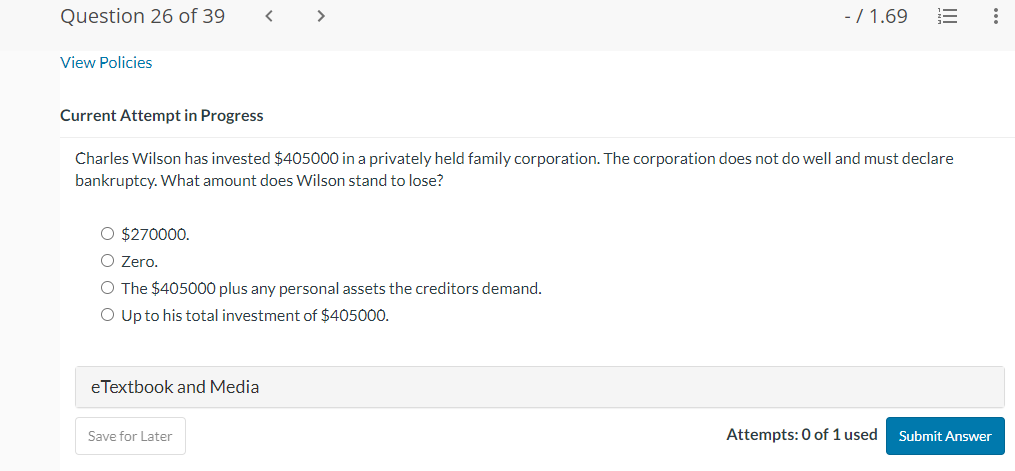
Task: Click the Save for Later button
Action: (x=130, y=436)
